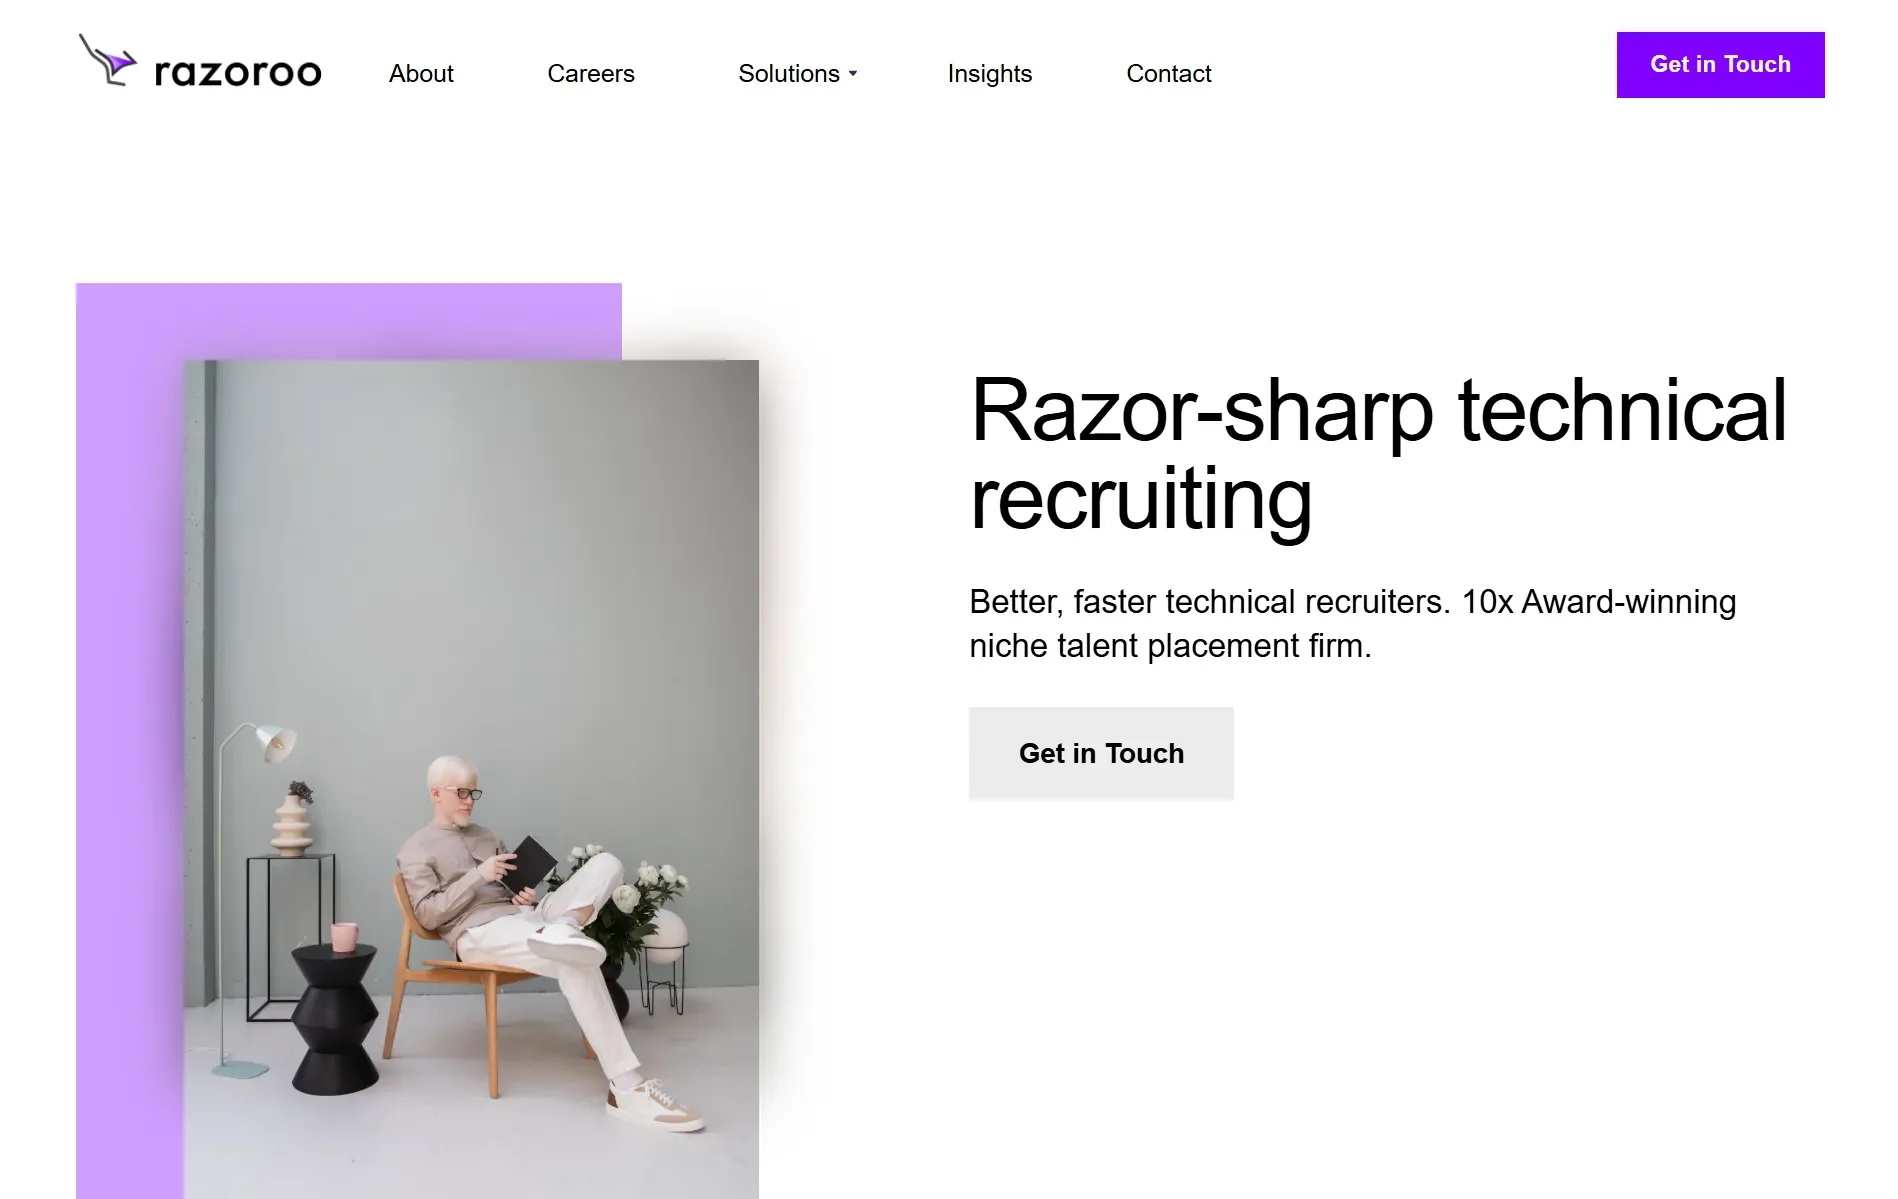Go to the Careers page
This screenshot has width=1898, height=1199.
tap(591, 74)
